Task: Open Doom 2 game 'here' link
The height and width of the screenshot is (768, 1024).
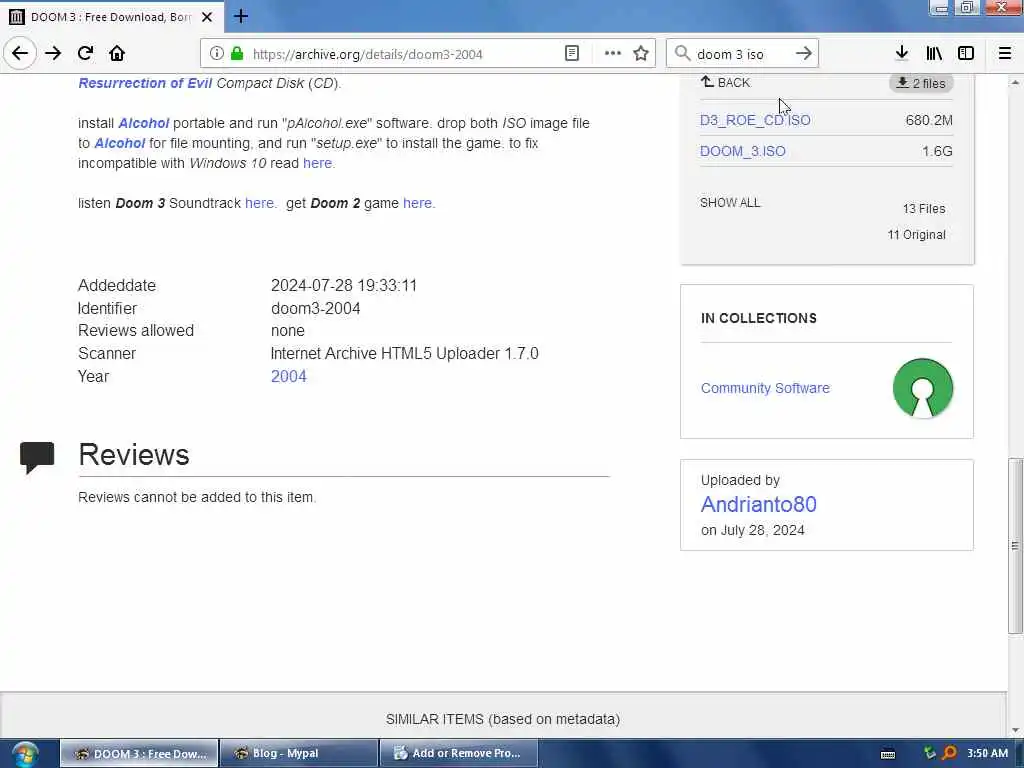Action: pyautogui.click(x=417, y=203)
